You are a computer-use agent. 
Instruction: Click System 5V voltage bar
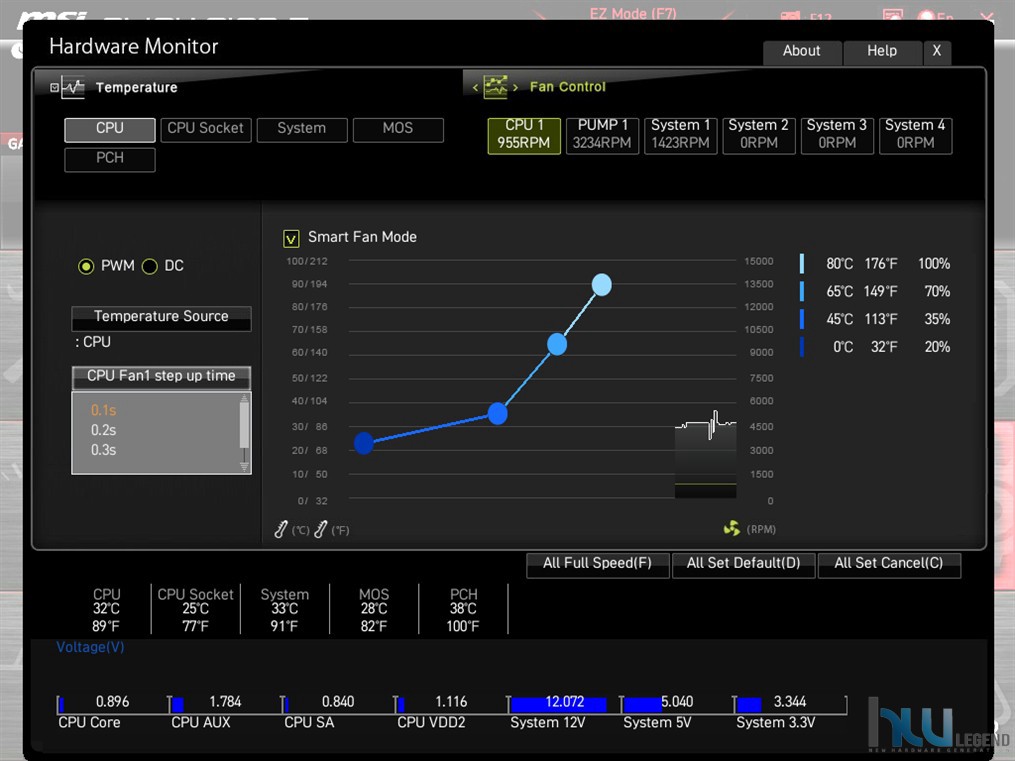coord(676,704)
